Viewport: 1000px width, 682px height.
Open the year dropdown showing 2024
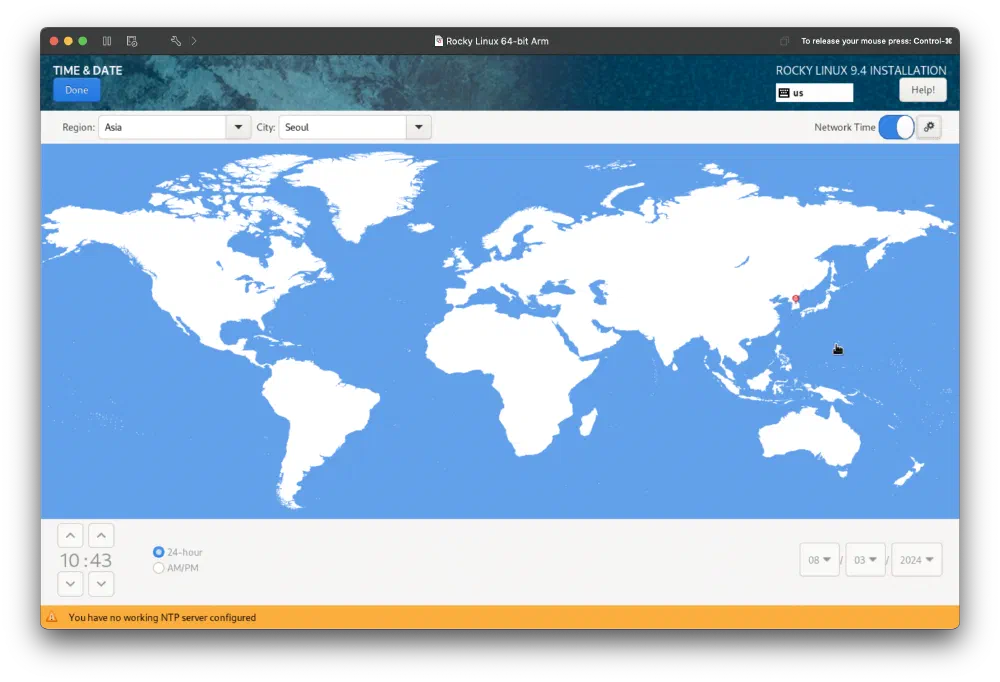click(916, 559)
